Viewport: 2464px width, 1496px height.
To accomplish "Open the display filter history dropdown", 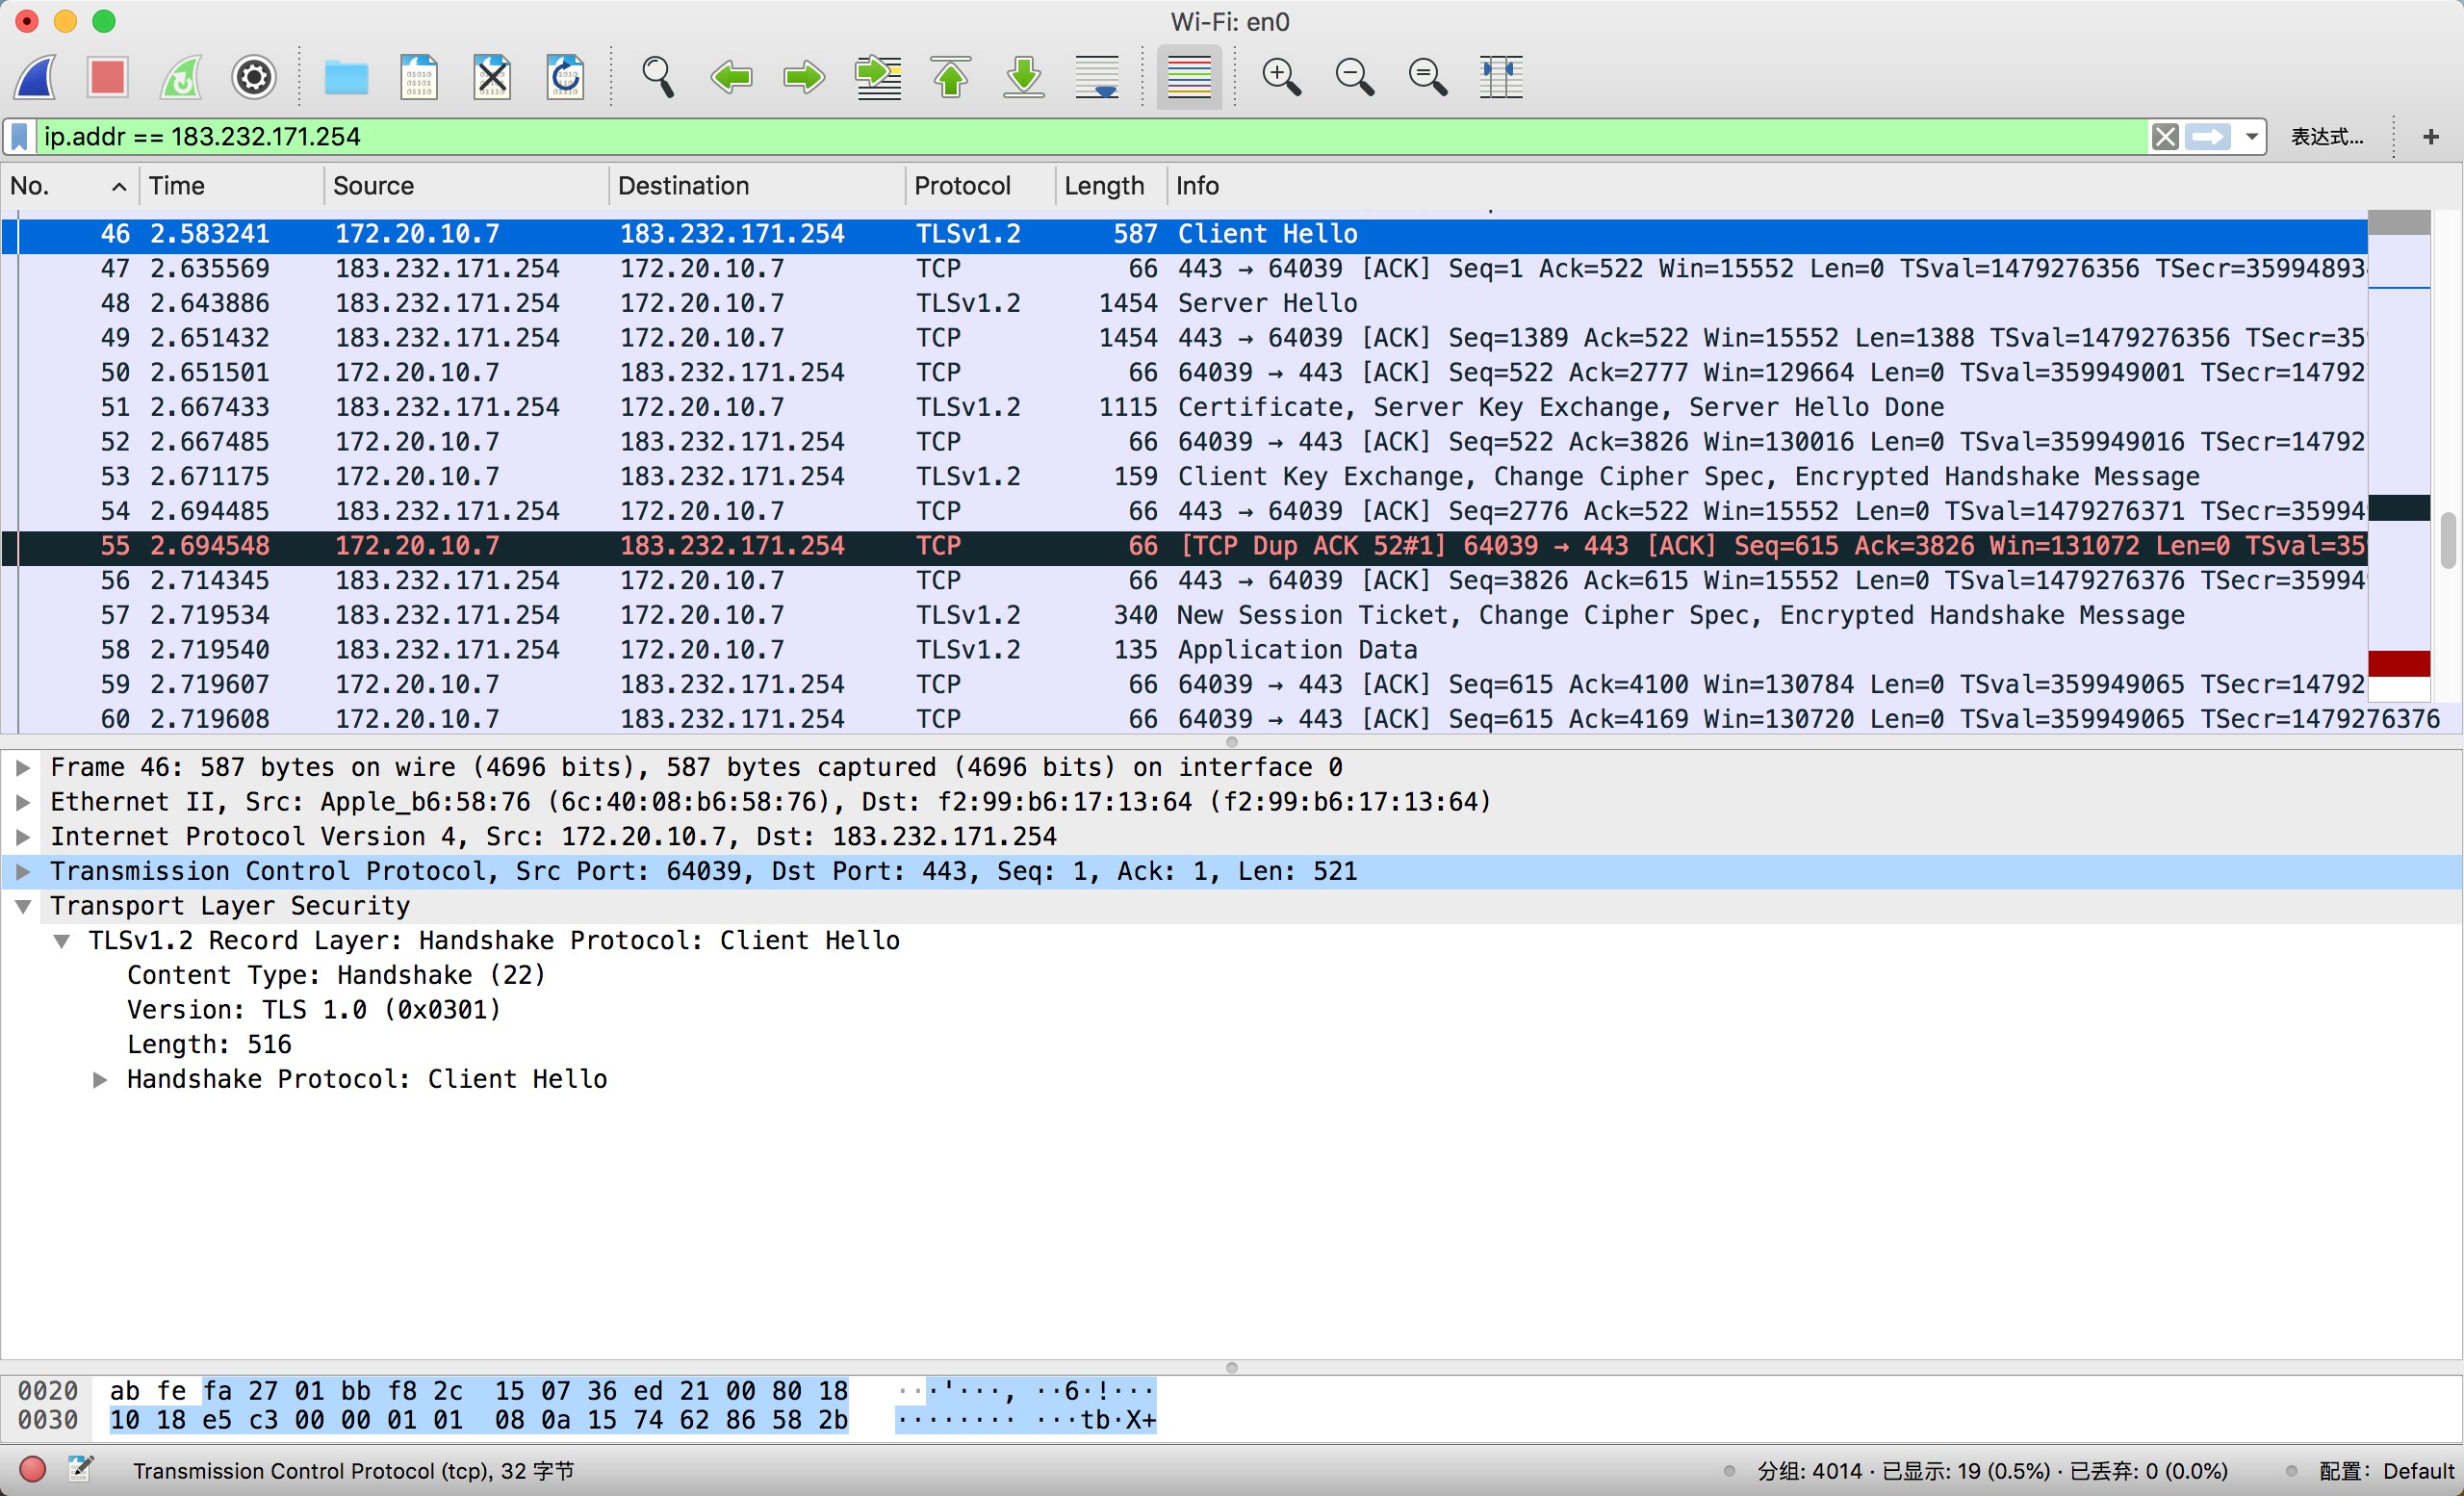I will tap(2251, 137).
